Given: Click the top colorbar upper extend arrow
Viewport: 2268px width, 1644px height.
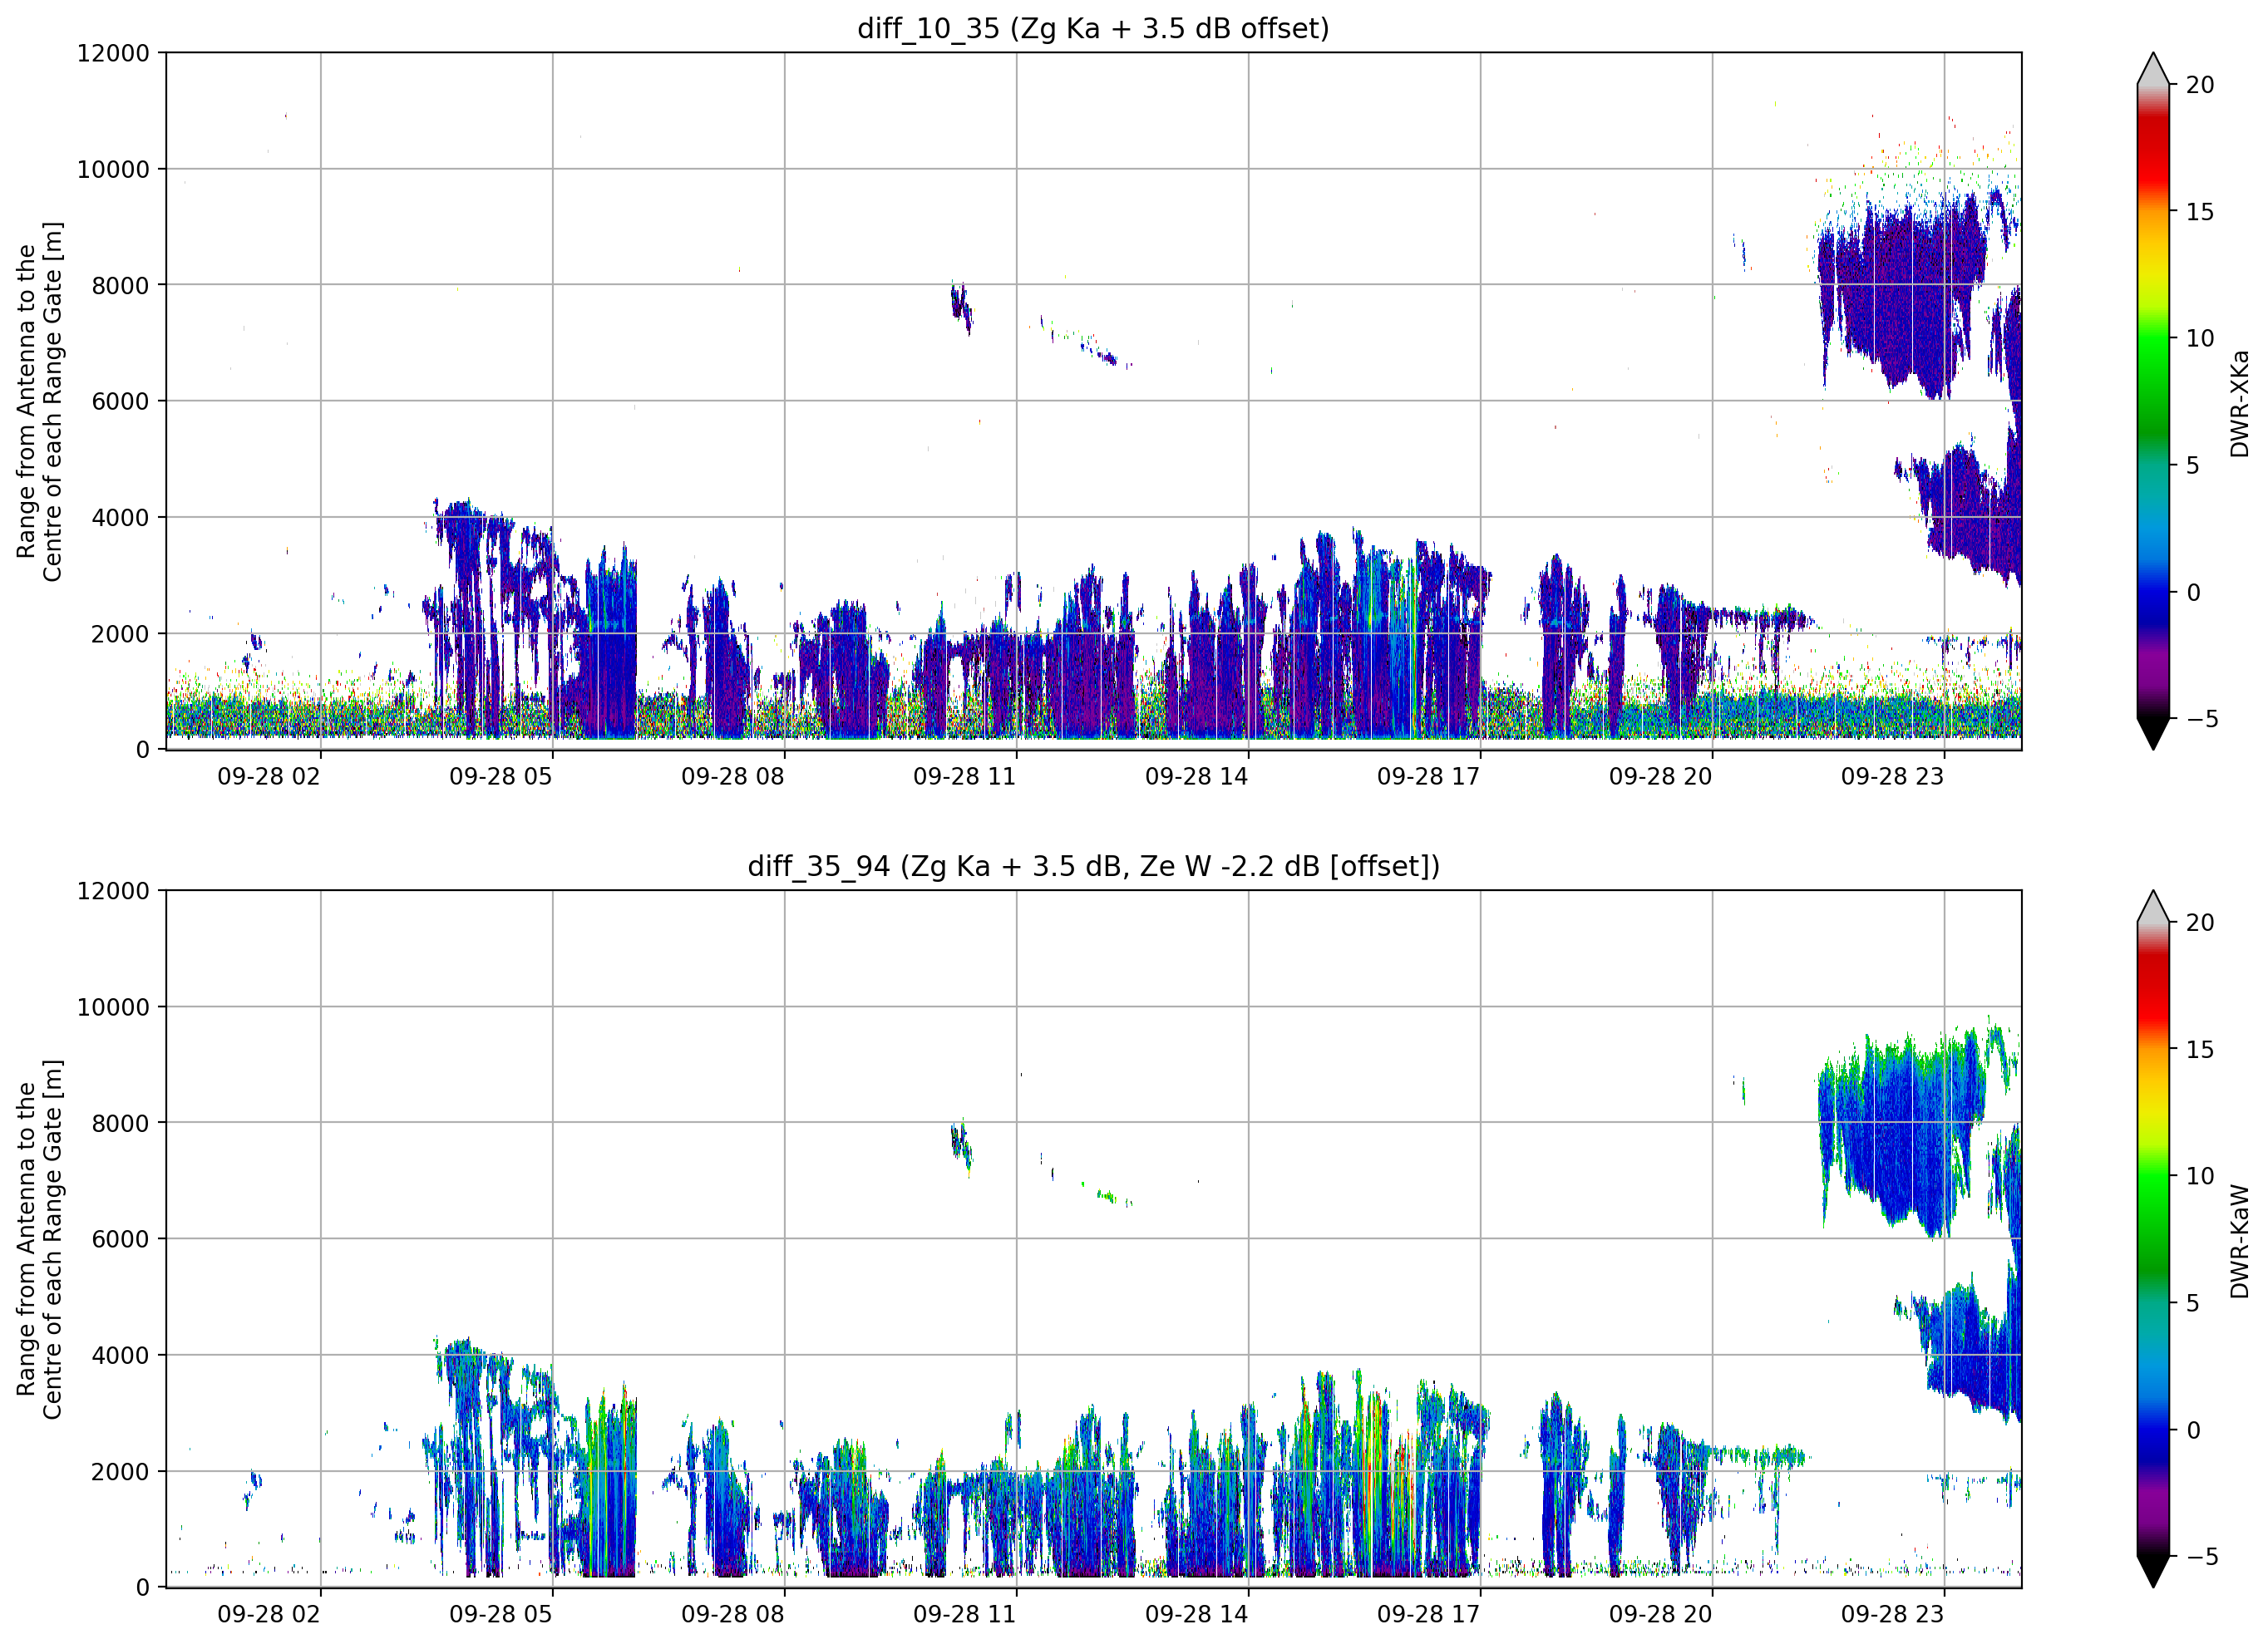Looking at the screenshot, I should [2153, 68].
